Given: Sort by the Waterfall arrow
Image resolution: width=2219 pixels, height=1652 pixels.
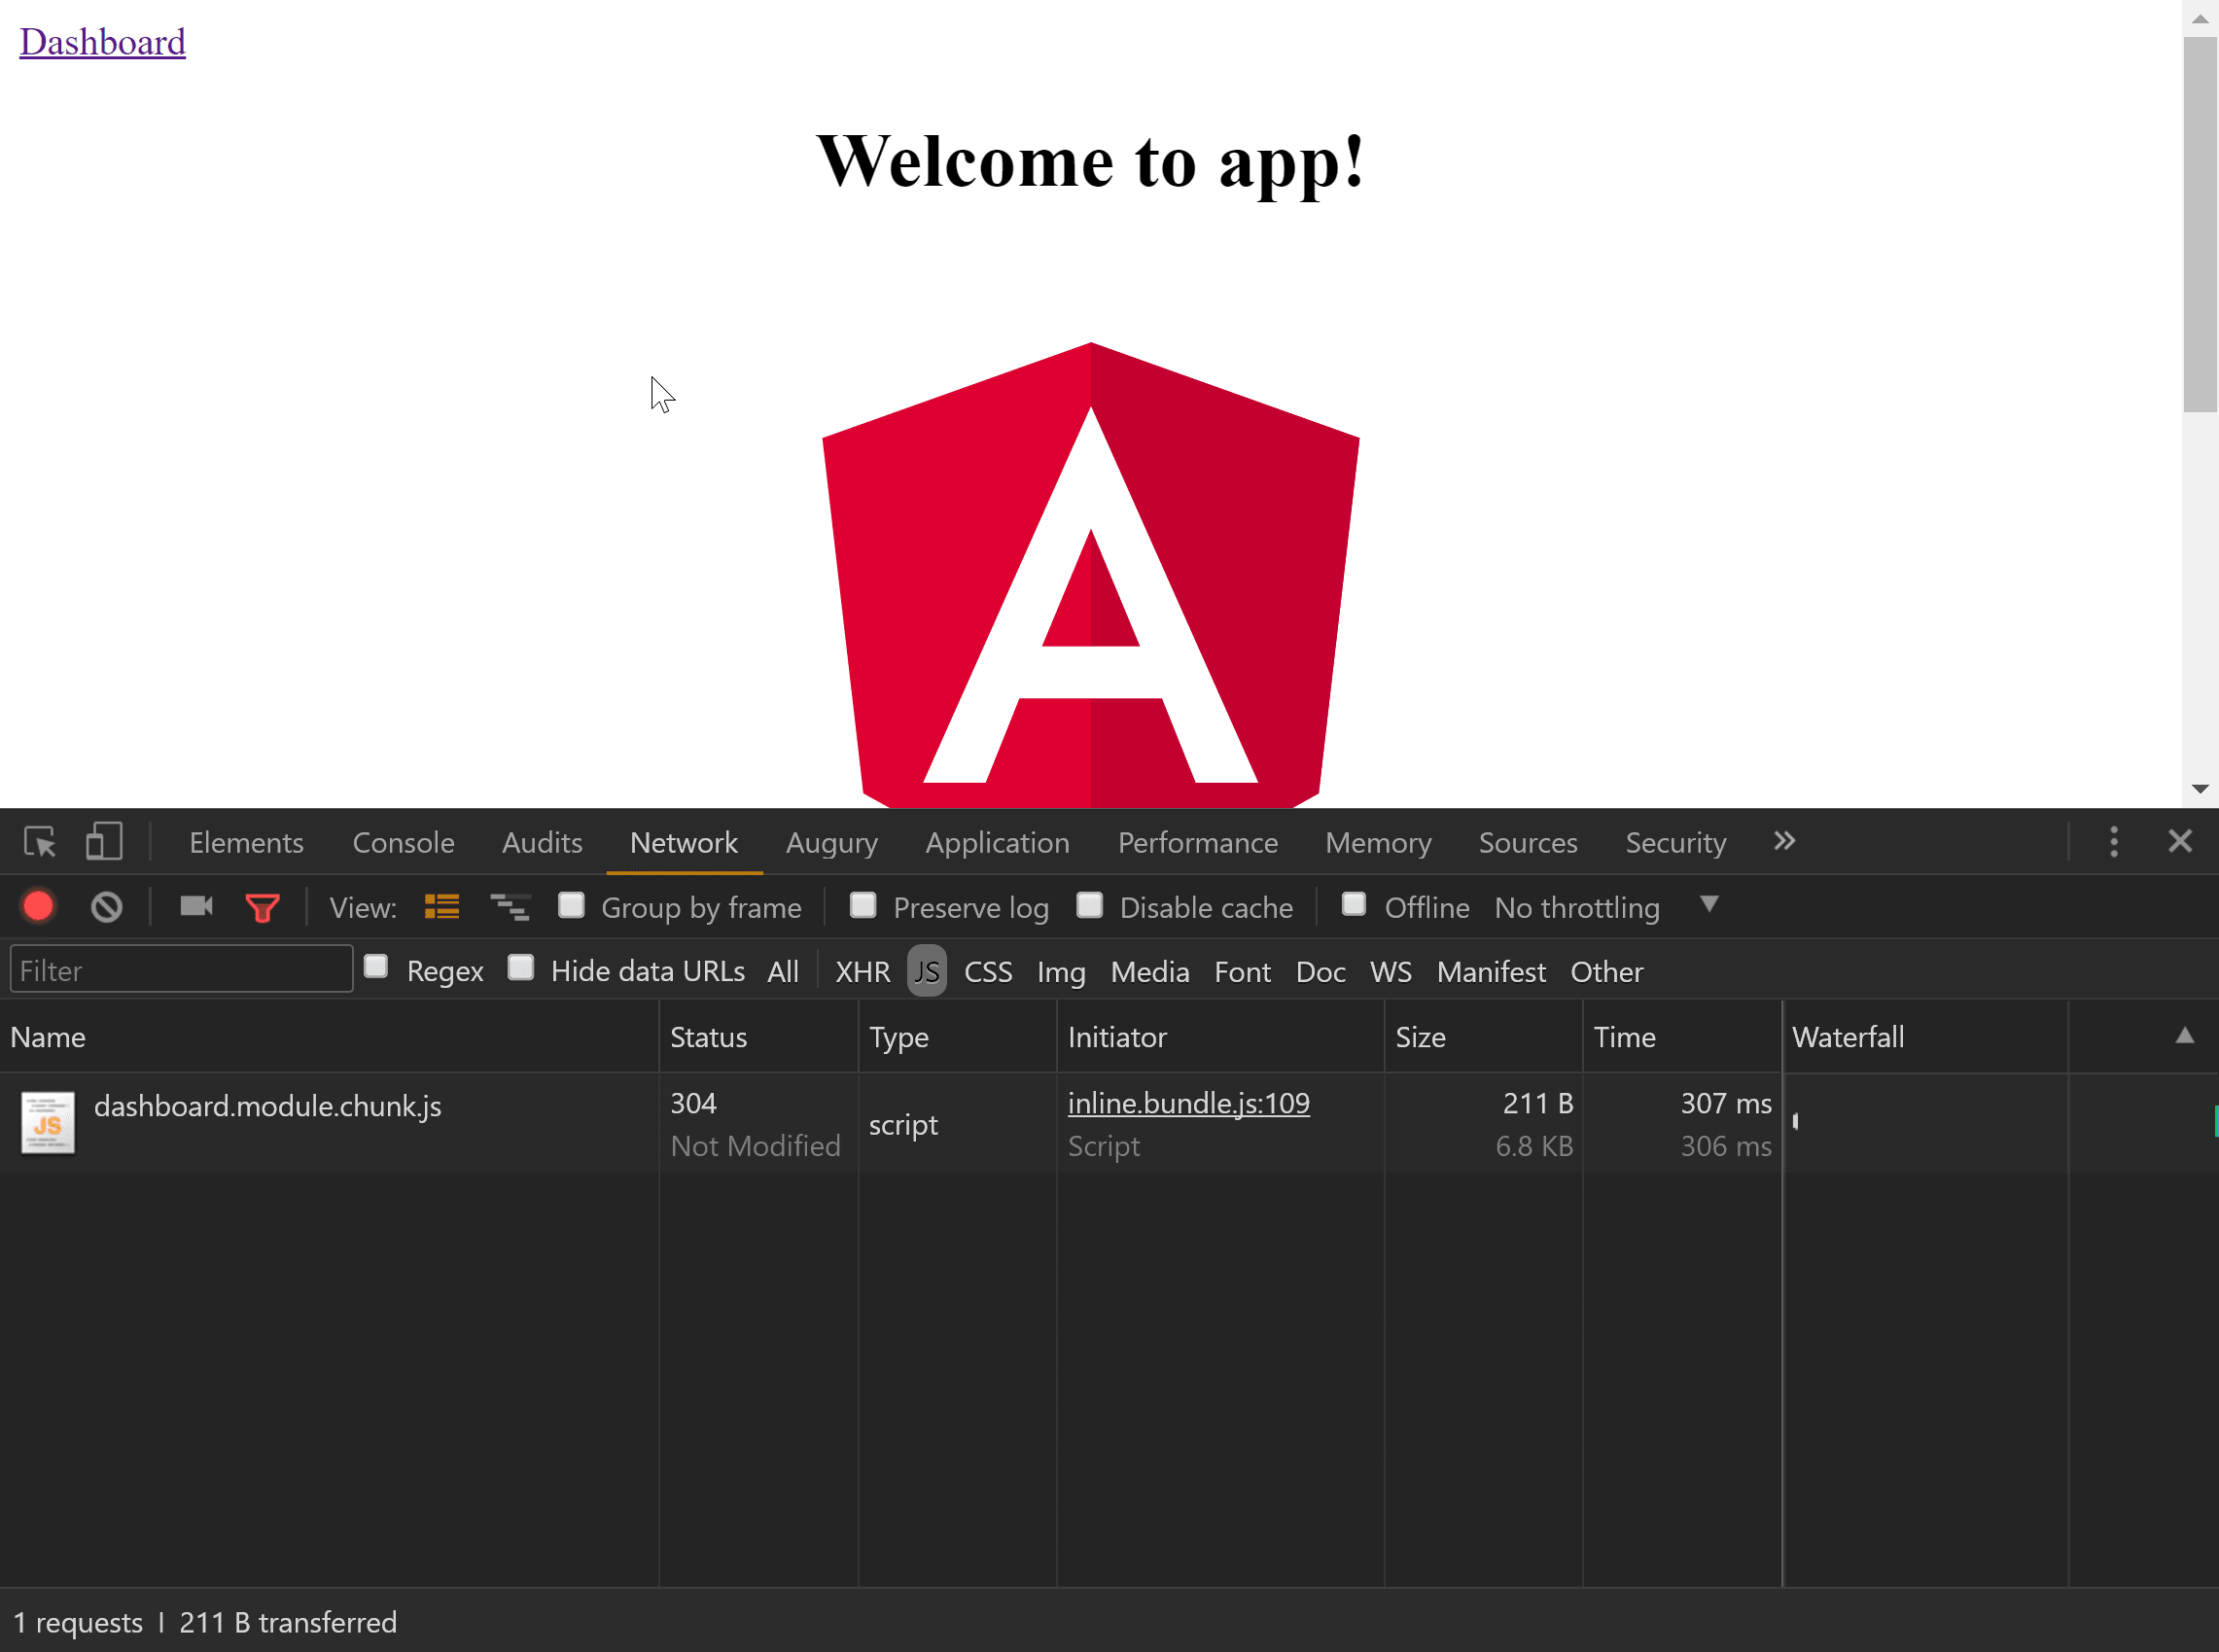Looking at the screenshot, I should 2185,1036.
